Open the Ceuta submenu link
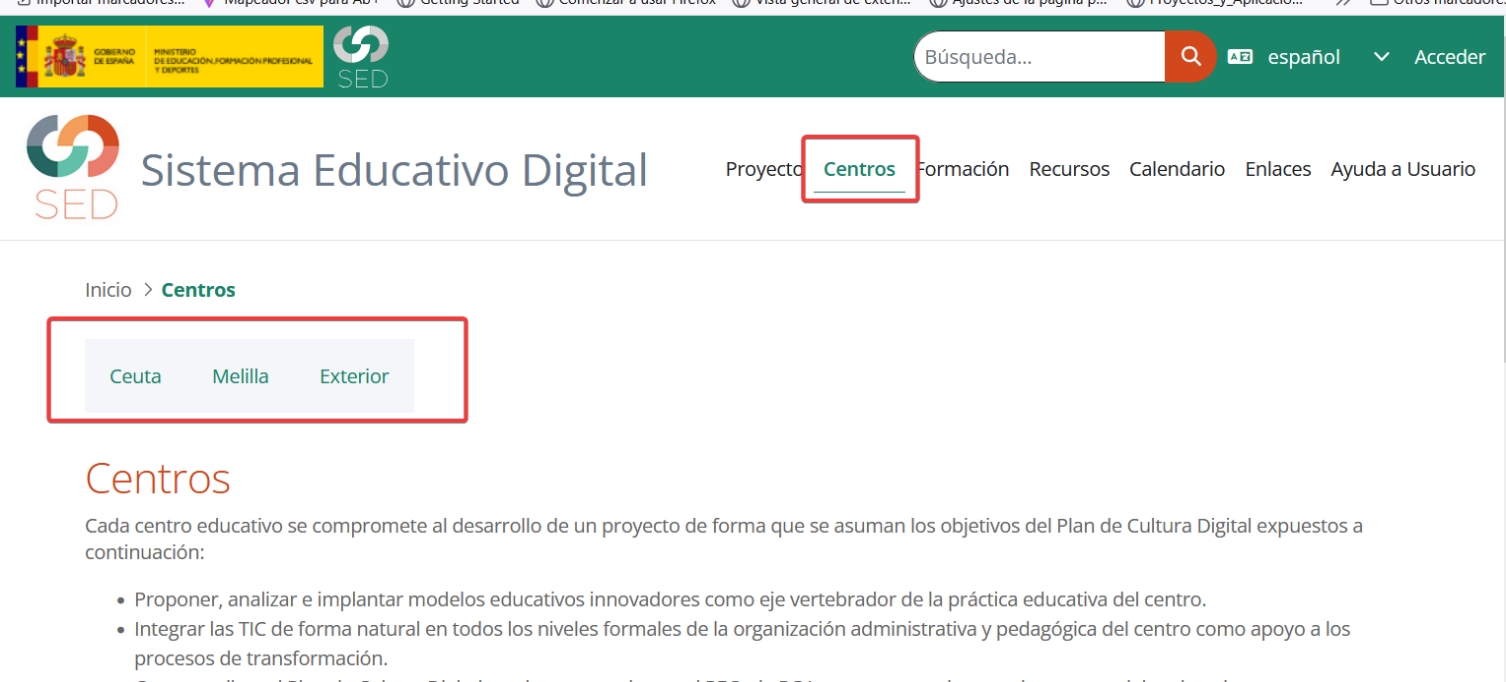 tap(135, 376)
